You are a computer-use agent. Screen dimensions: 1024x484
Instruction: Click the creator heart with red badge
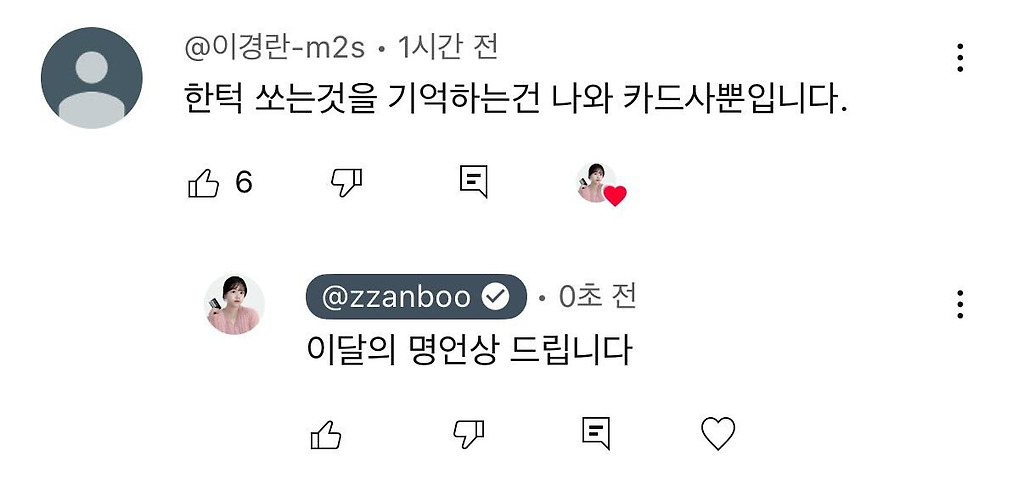601,185
